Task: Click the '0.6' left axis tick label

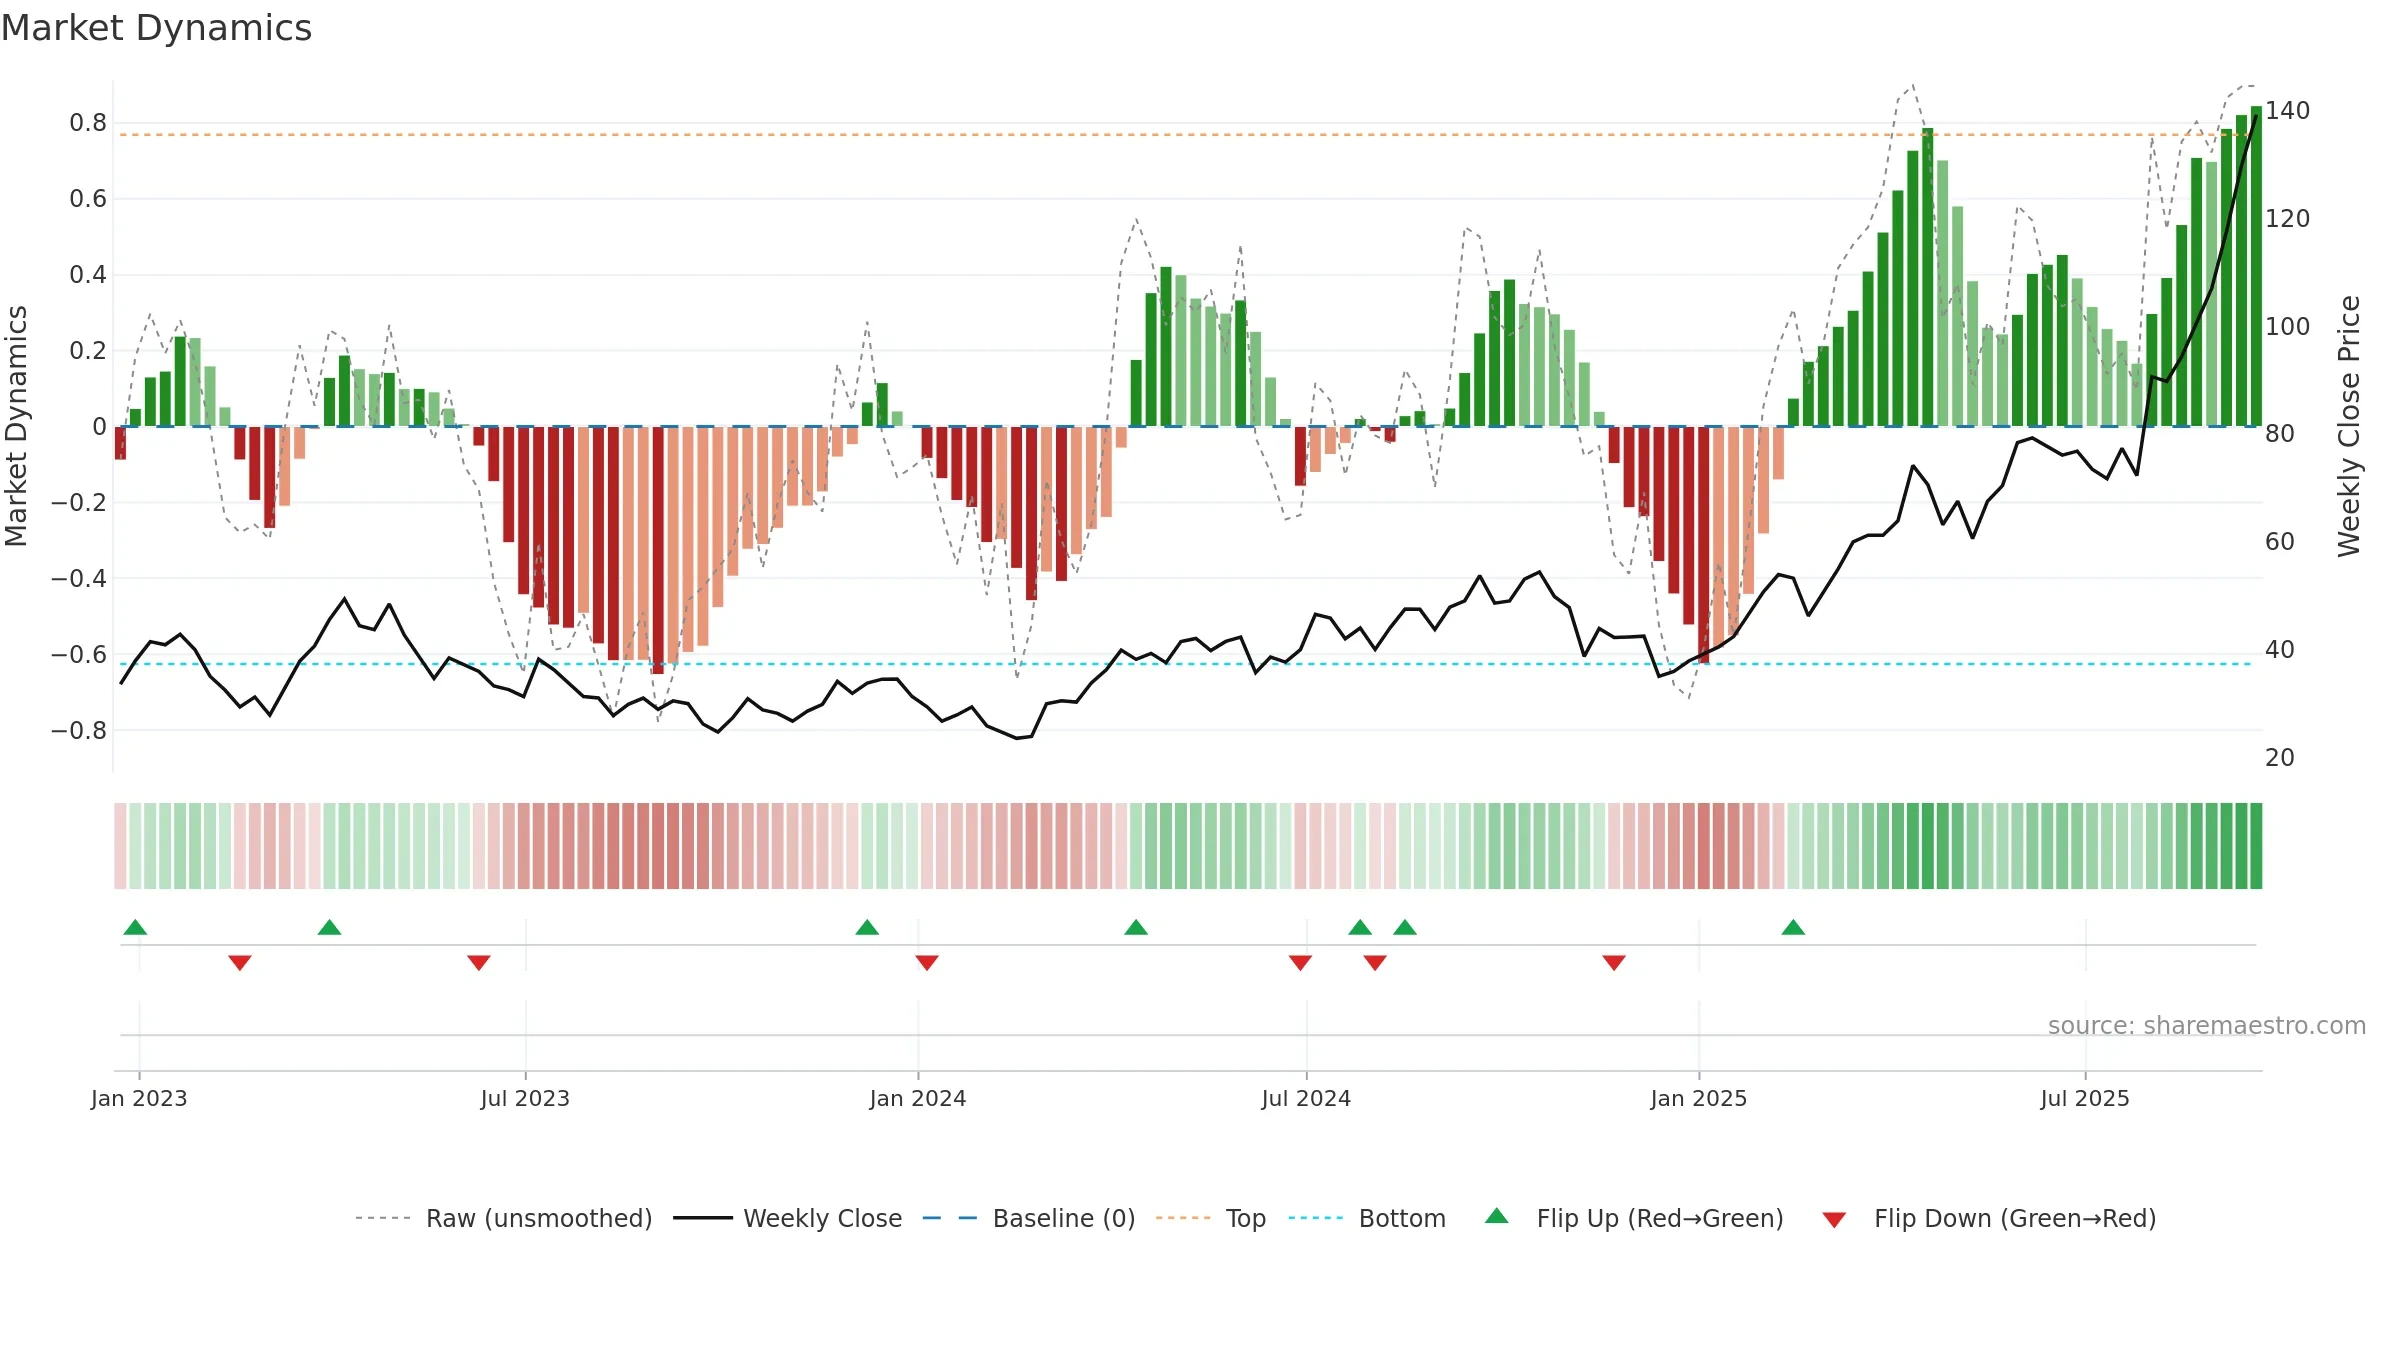Action: point(88,199)
